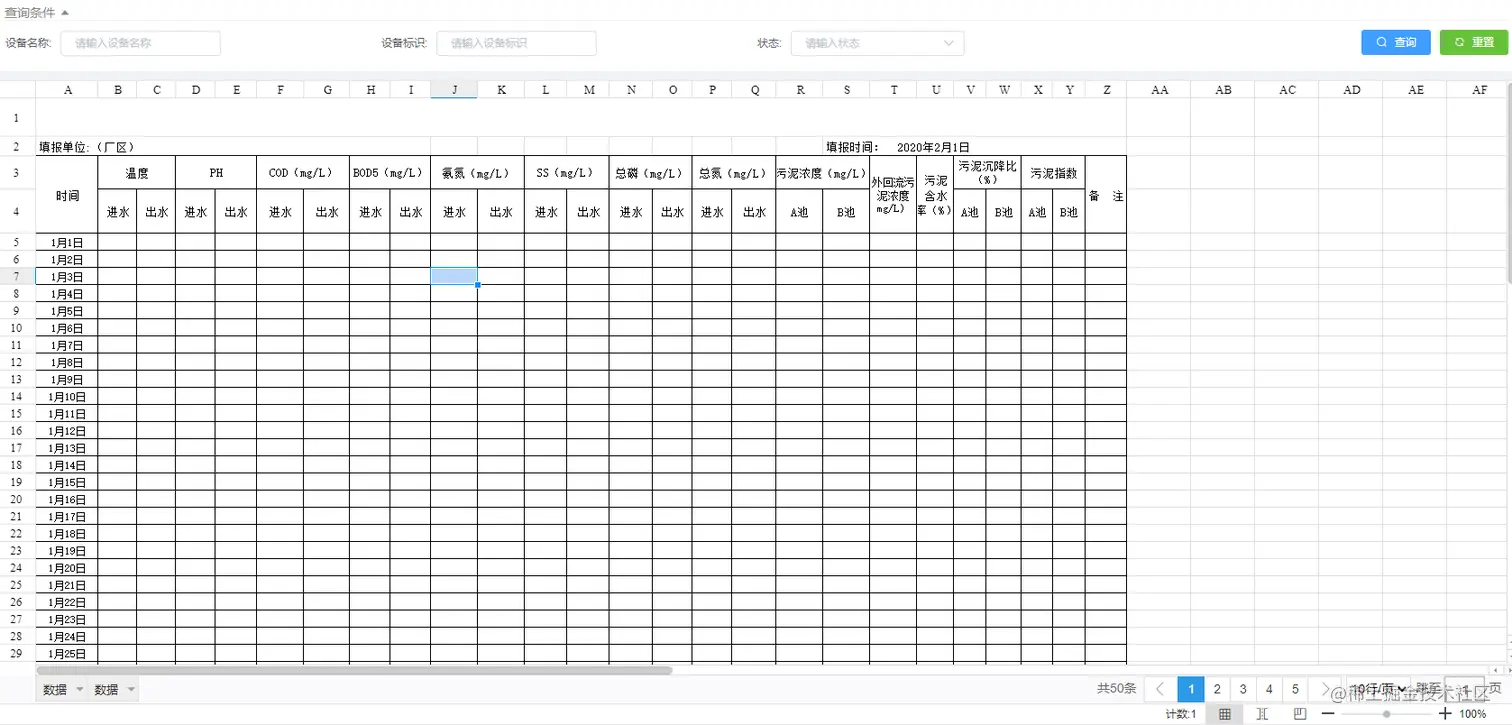Screen dimensions: 1512x725
Task: Focus the 设备标识 input field
Action: point(516,43)
